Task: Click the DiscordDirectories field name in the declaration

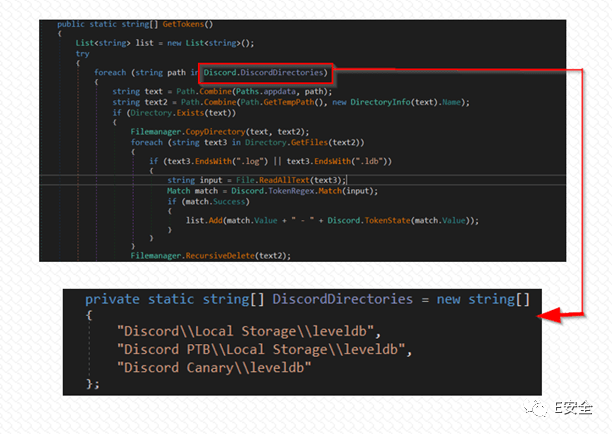Action: (342, 299)
